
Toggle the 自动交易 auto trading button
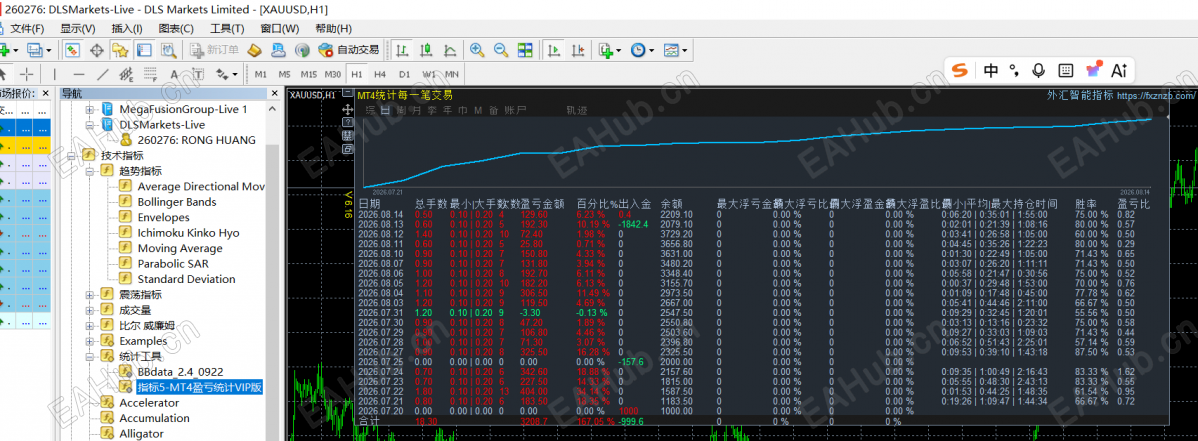click(348, 50)
